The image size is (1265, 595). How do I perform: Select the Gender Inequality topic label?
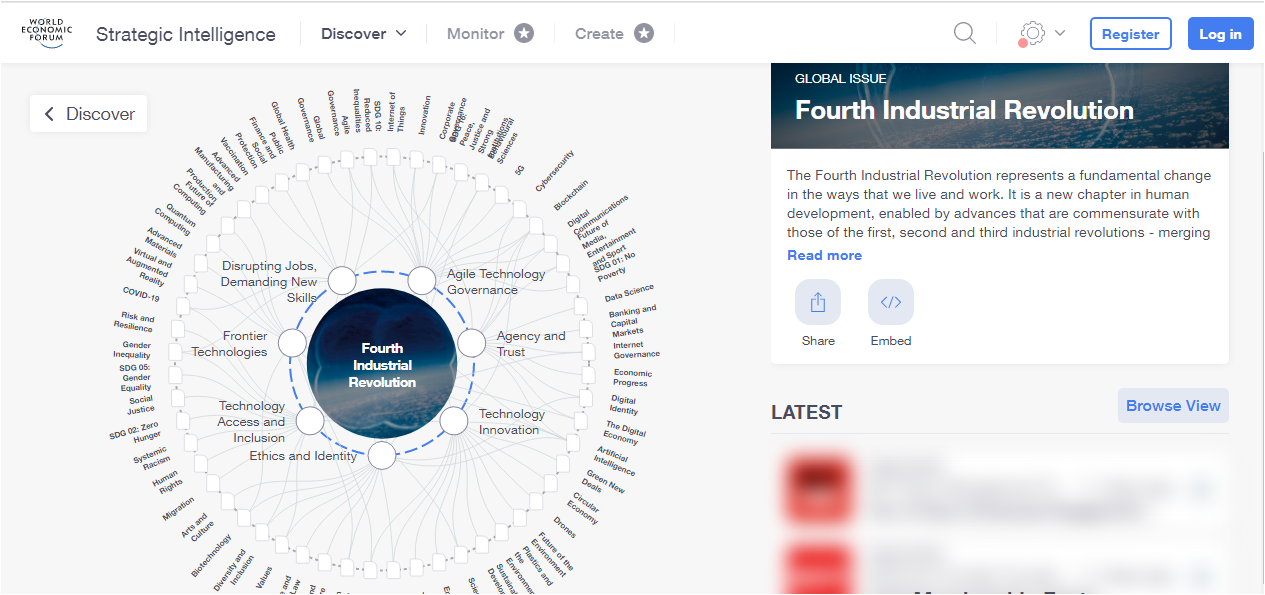[x=130, y=350]
